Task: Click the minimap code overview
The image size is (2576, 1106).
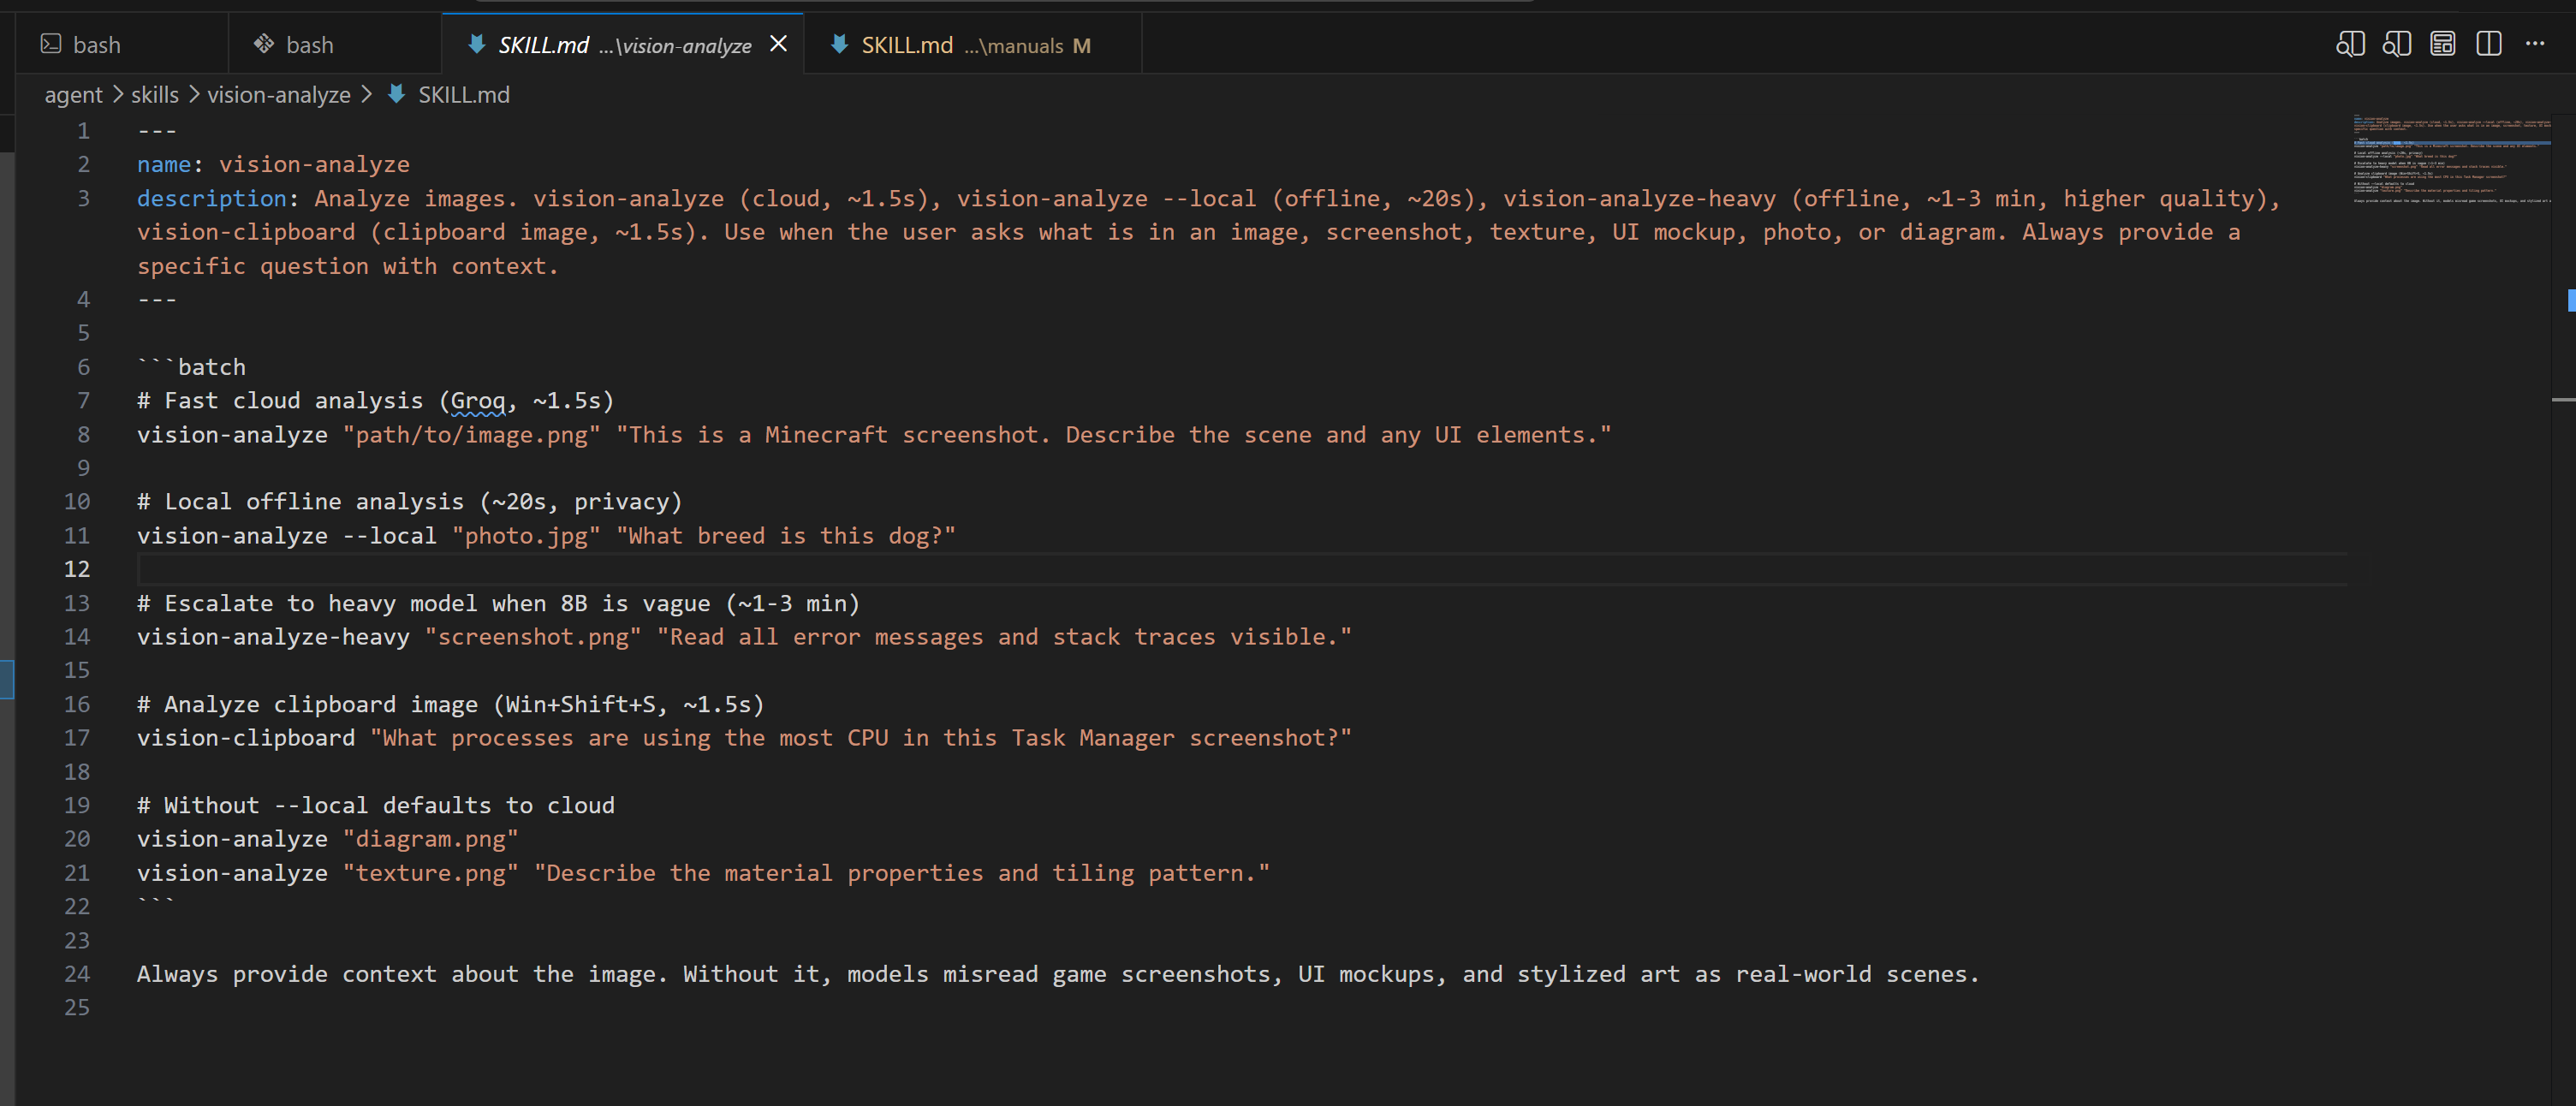Action: (2451, 160)
